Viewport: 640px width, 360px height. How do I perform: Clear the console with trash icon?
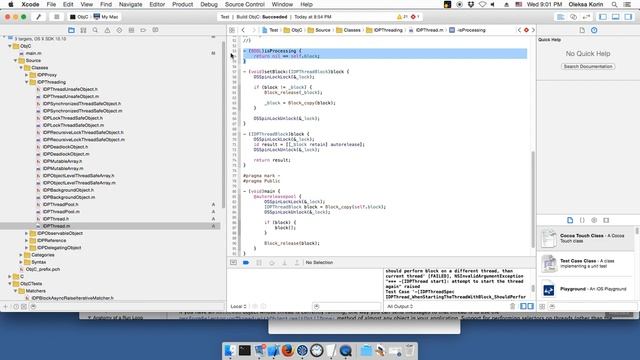[x=513, y=306]
